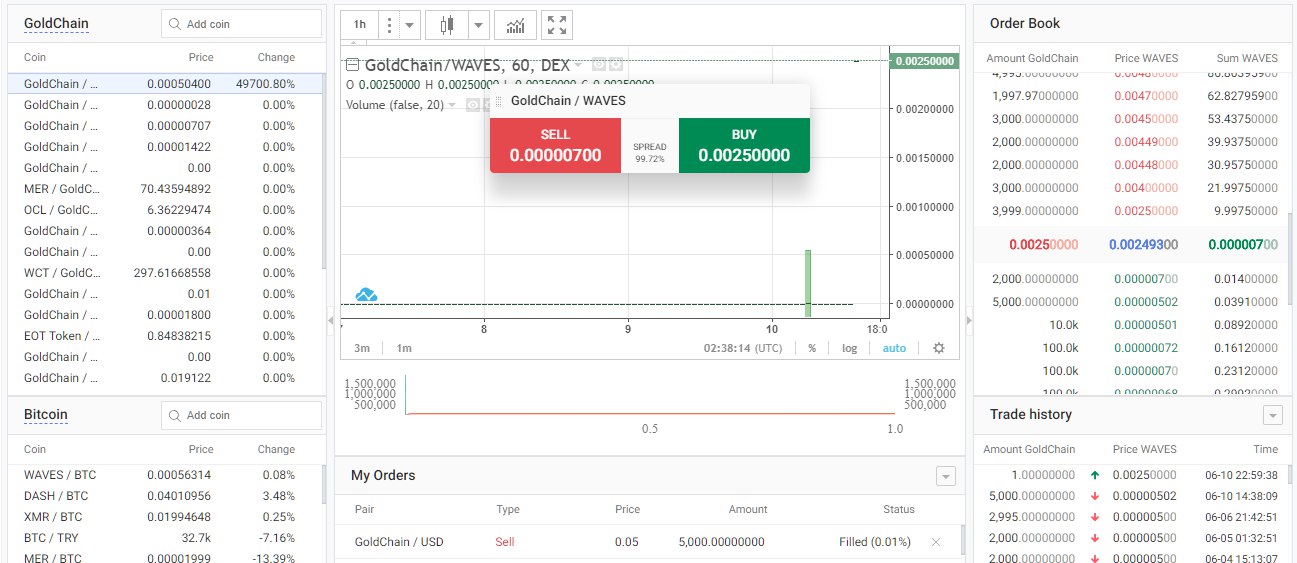Click the red SELL 0.00000700 button
This screenshot has height=563, width=1297.
click(x=555, y=145)
